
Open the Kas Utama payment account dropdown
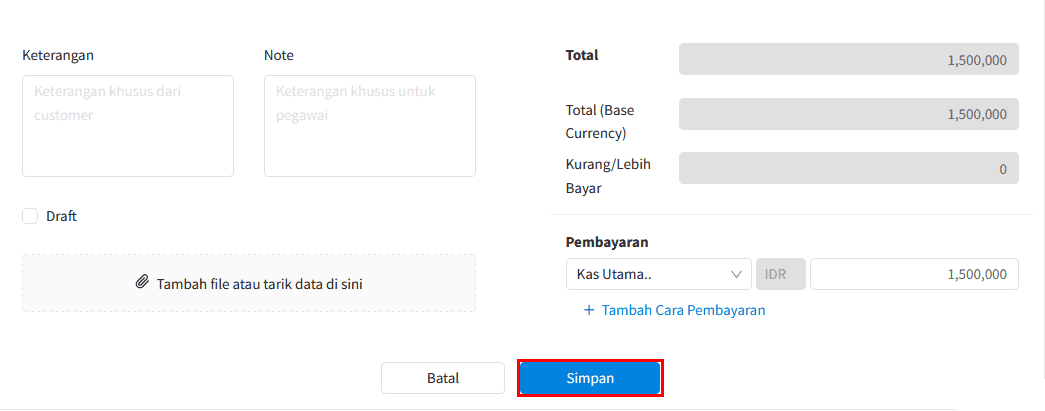[x=658, y=274]
